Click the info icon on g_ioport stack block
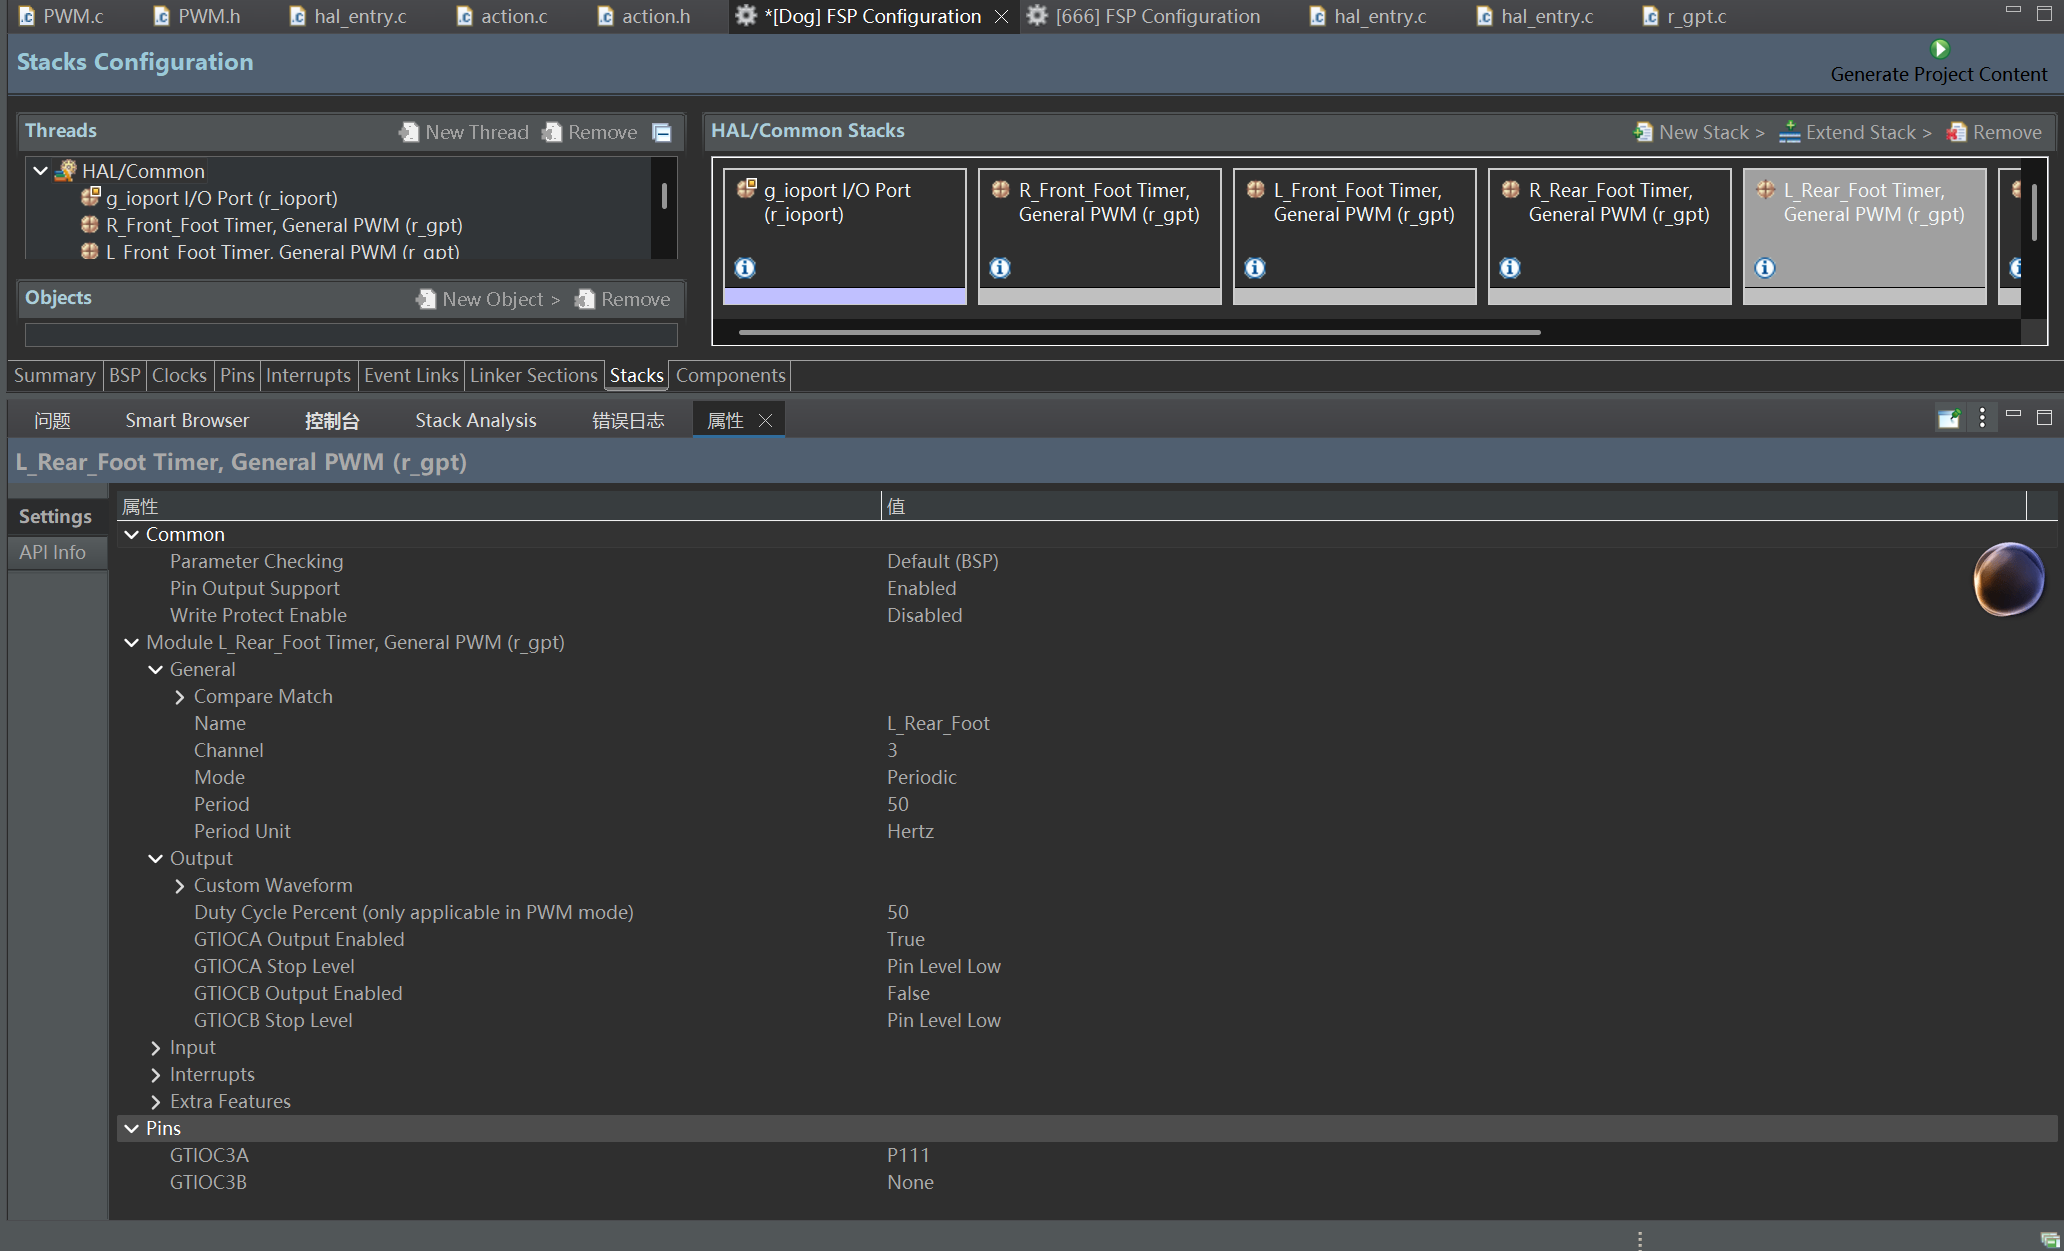The image size is (2064, 1251). (x=745, y=268)
